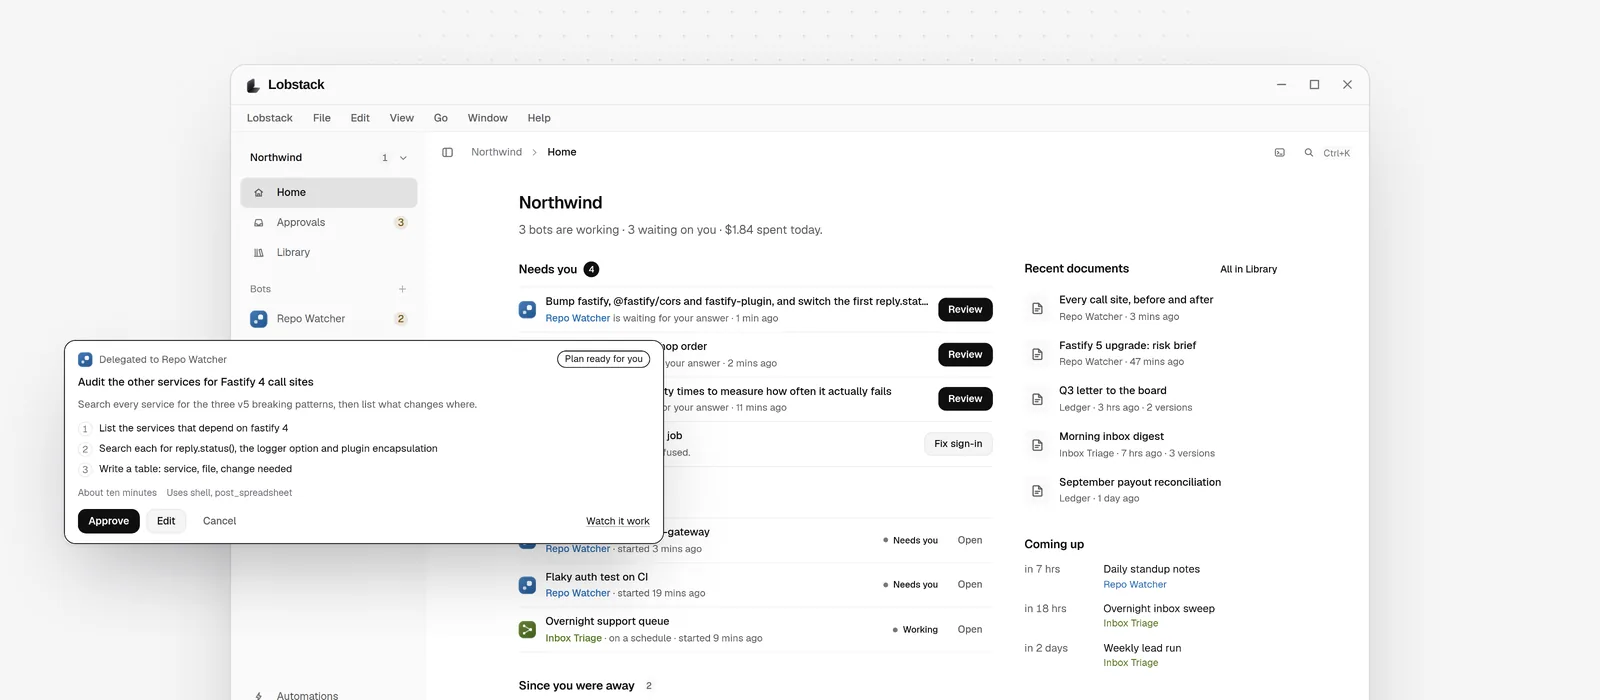Open the View menu
The height and width of the screenshot is (700, 1600).
pos(402,118)
